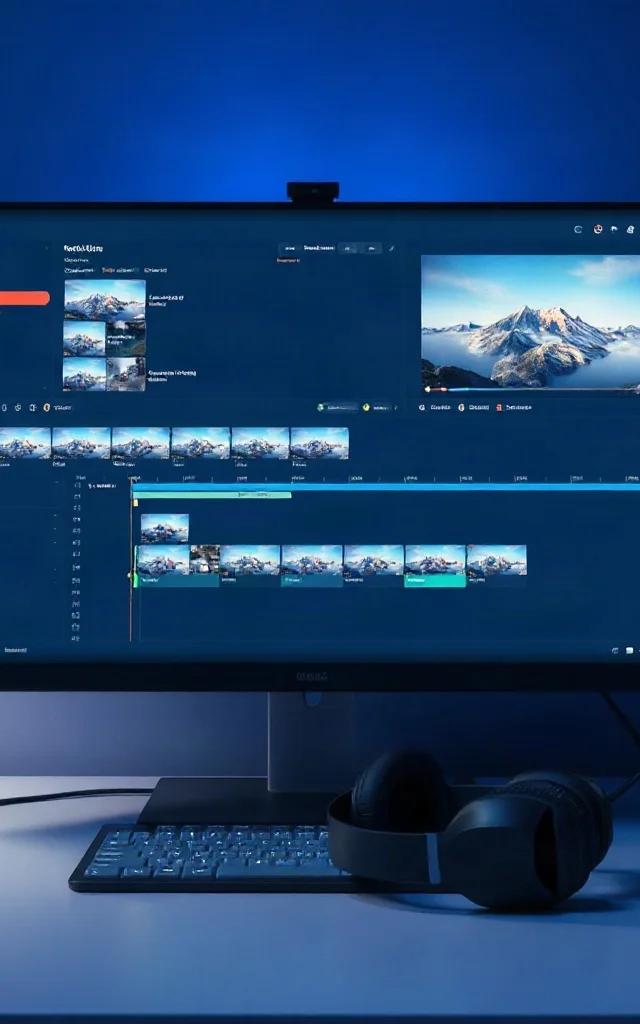Click the first icon at the bottom-right of the editor
This screenshot has height=1024, width=640.
[615, 651]
